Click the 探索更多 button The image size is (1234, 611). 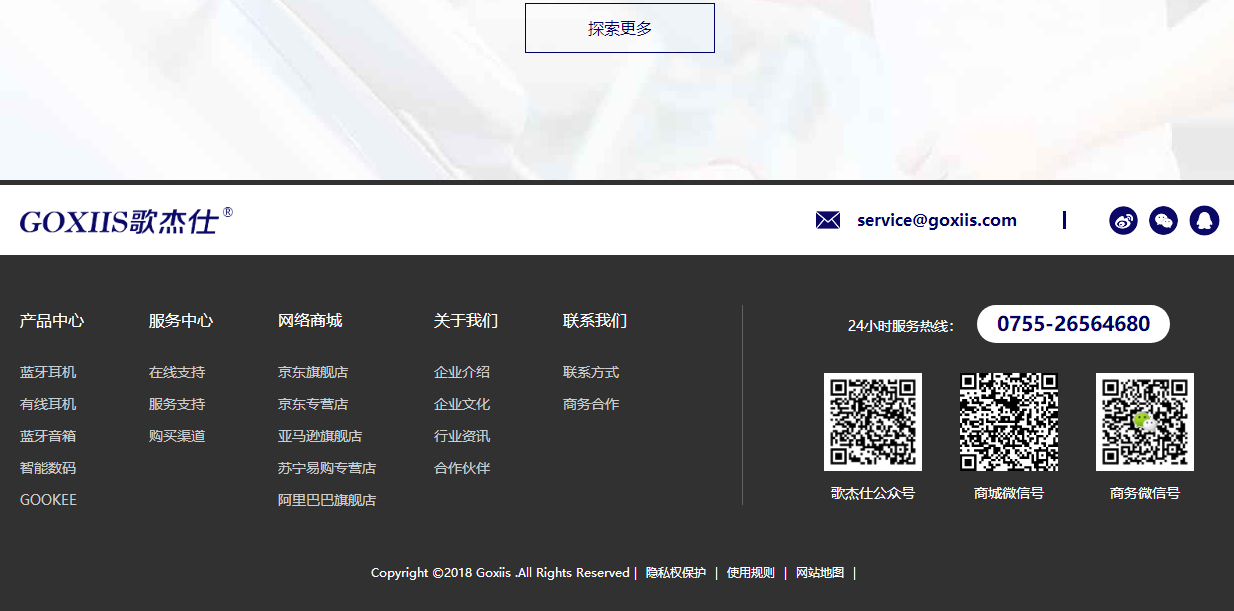619,28
